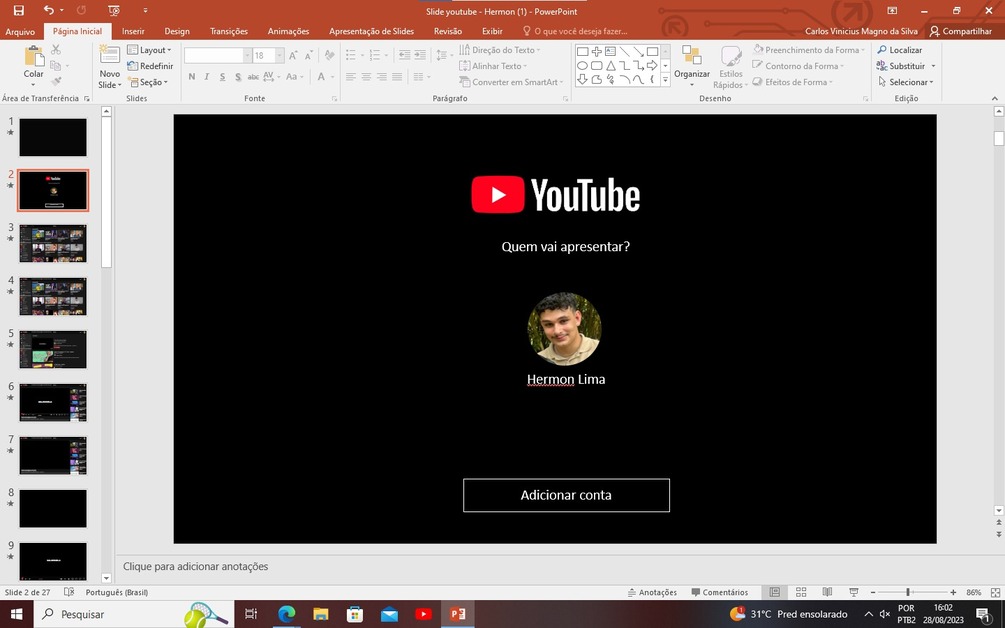Viewport: 1005px width, 628px height.
Task: Select slide 5 thumbnail
Action: coord(53,349)
